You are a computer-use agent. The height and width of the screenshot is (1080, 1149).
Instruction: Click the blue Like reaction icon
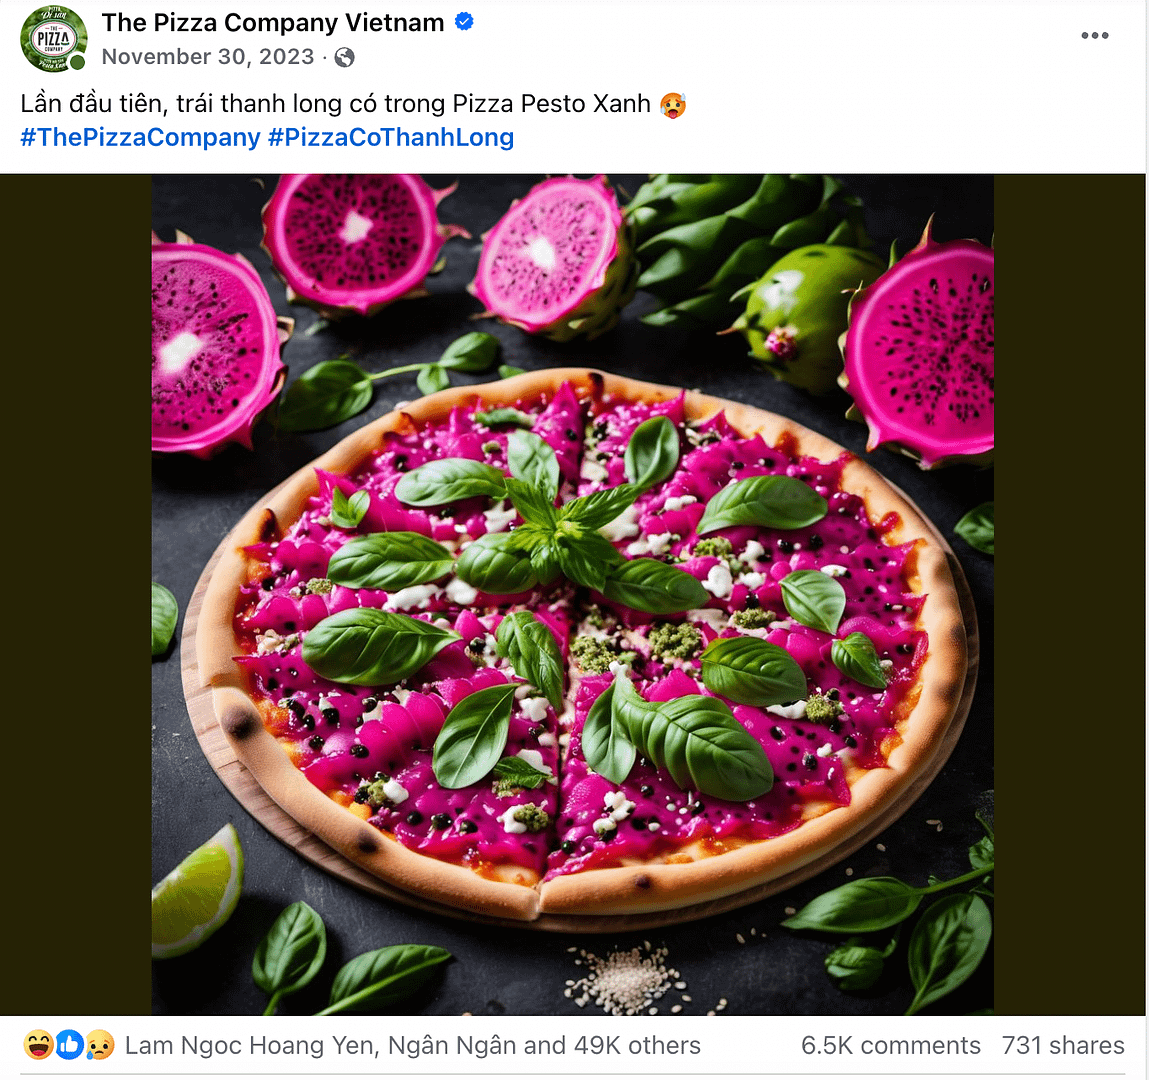click(68, 1045)
